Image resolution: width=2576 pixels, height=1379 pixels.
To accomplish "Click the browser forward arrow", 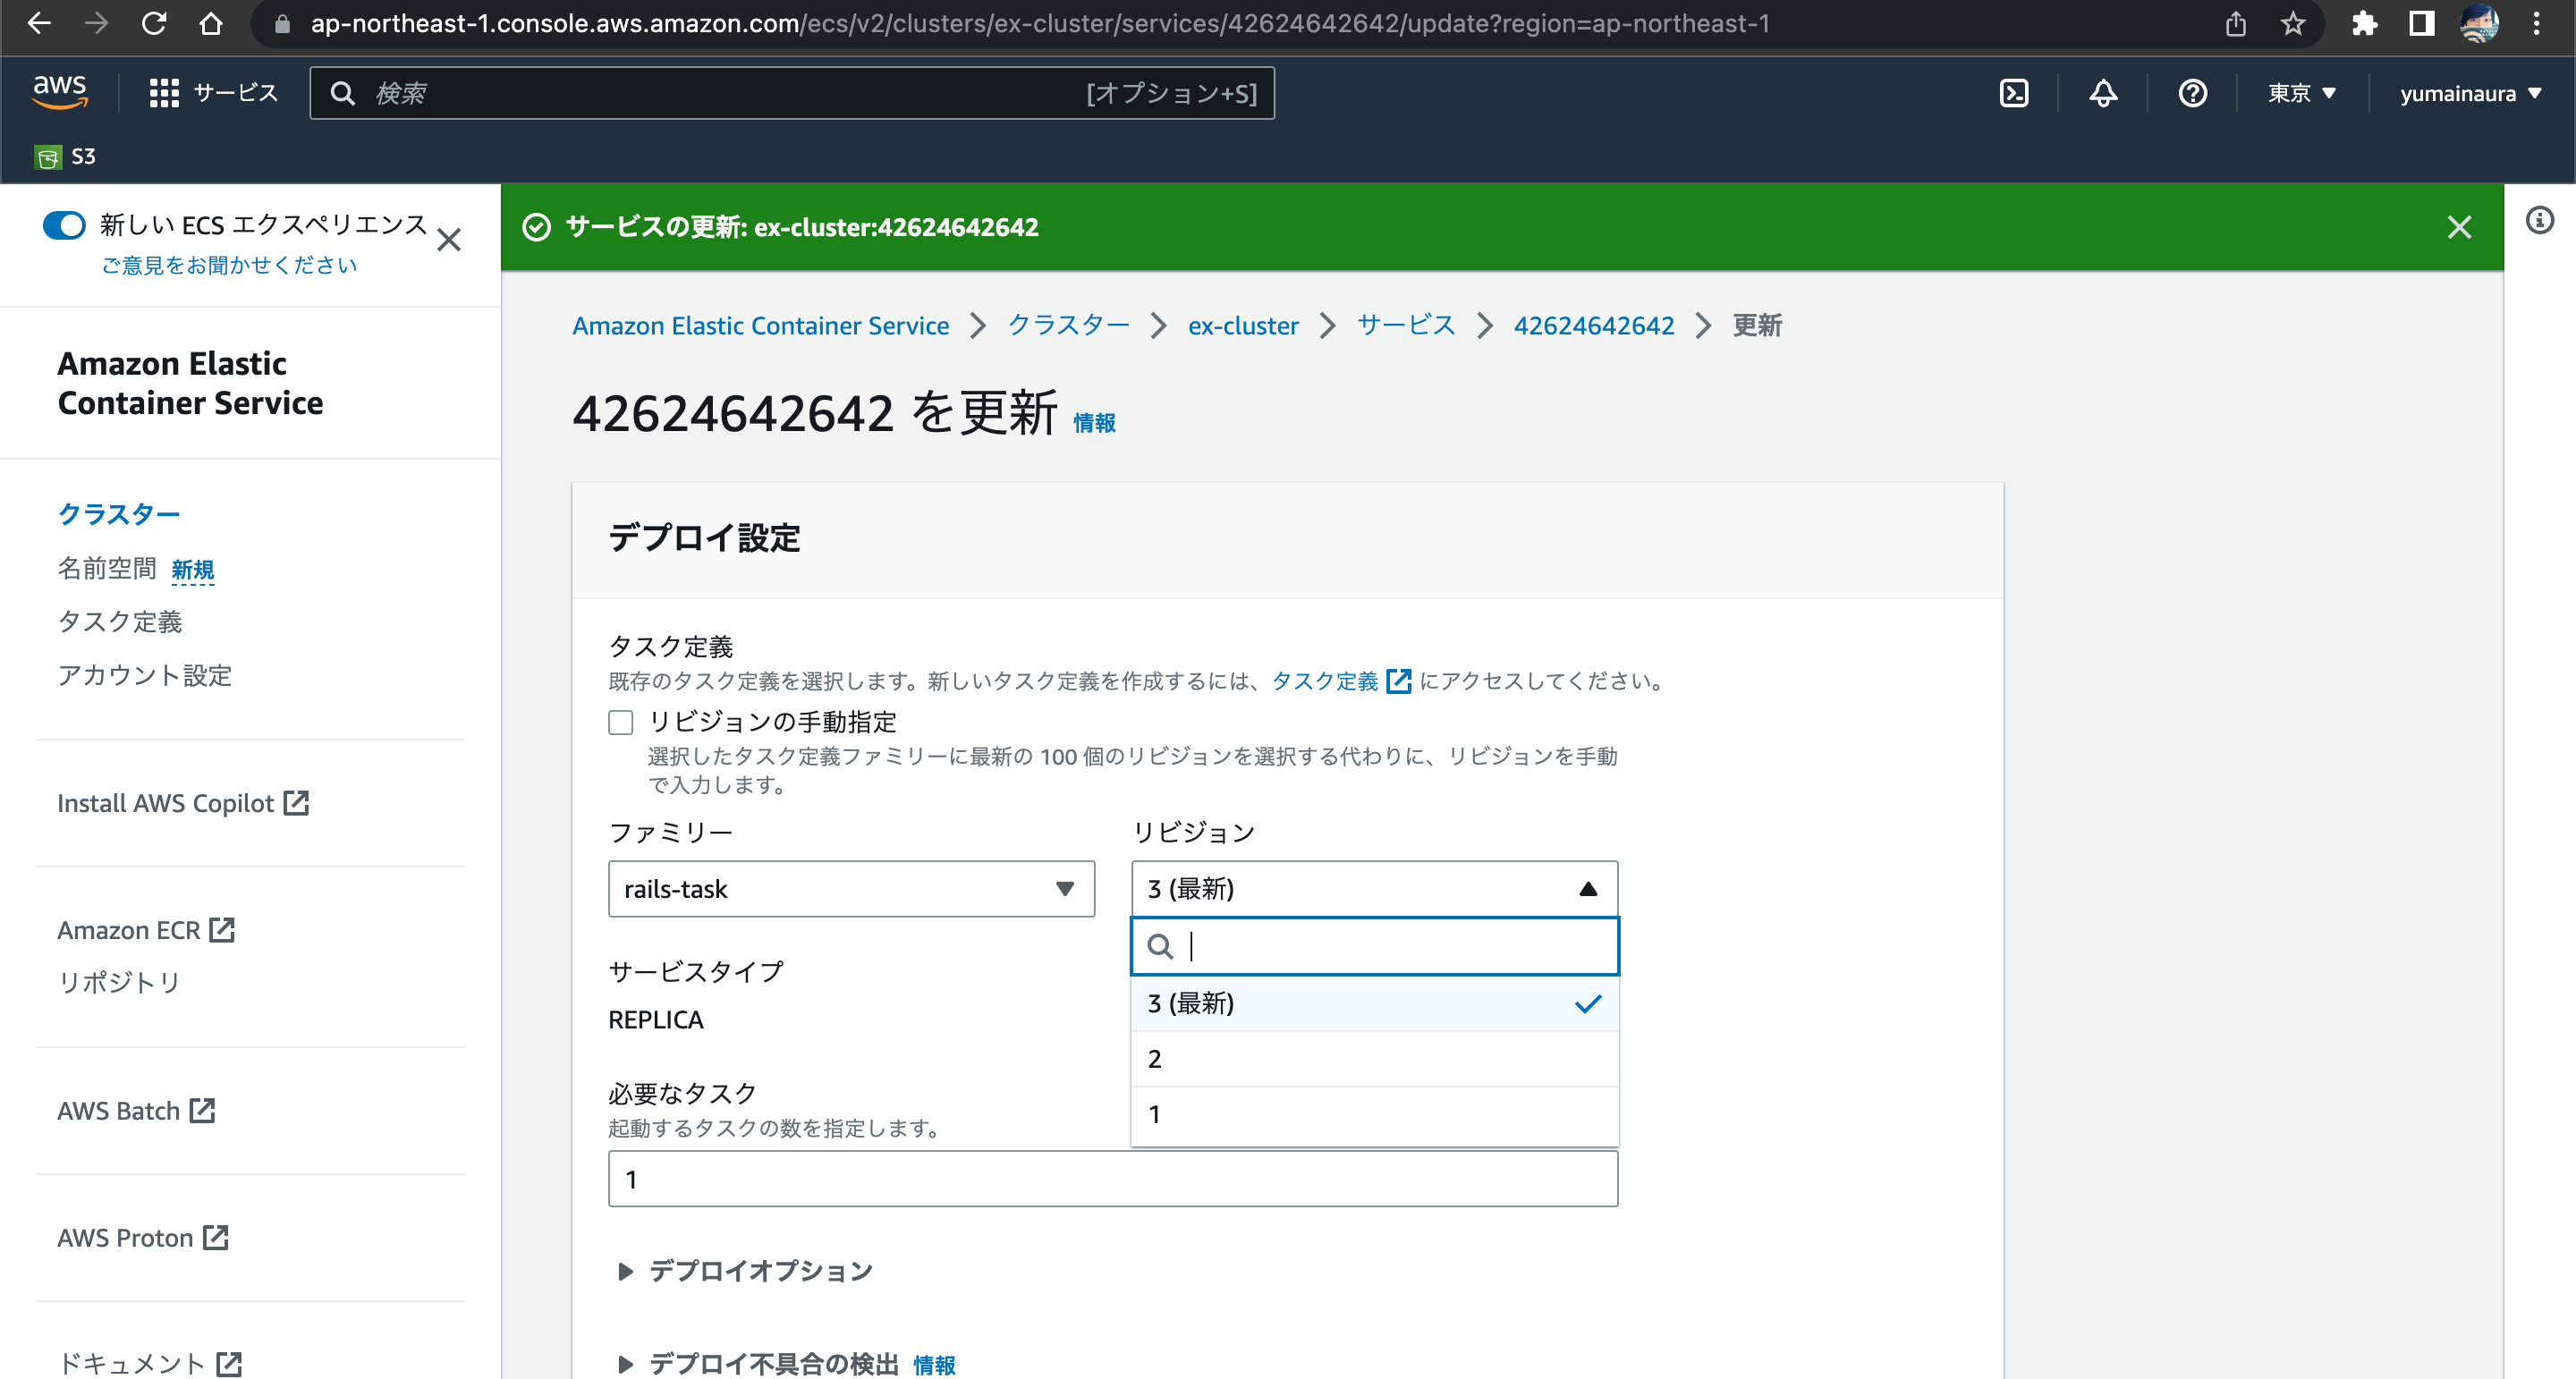I will point(96,23).
